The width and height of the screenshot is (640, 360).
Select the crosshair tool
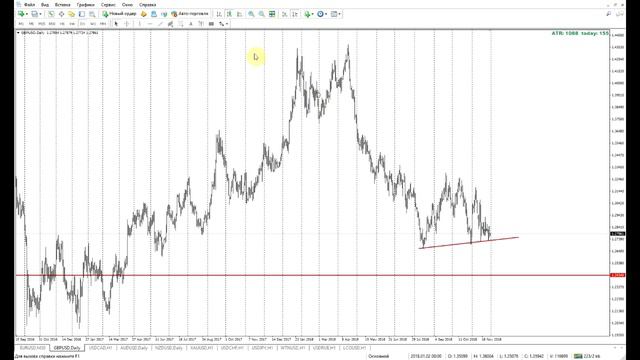click(x=127, y=24)
